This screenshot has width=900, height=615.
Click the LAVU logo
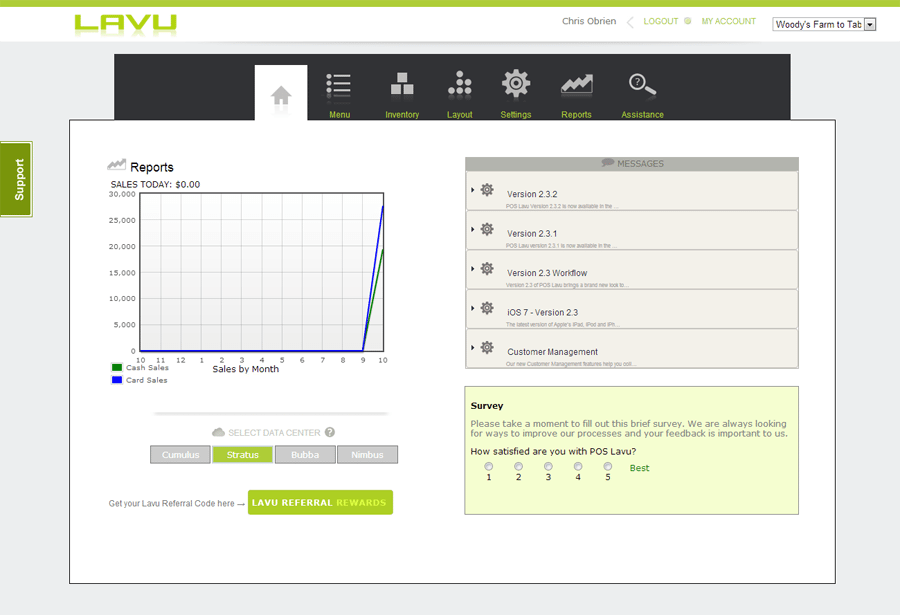(125, 24)
